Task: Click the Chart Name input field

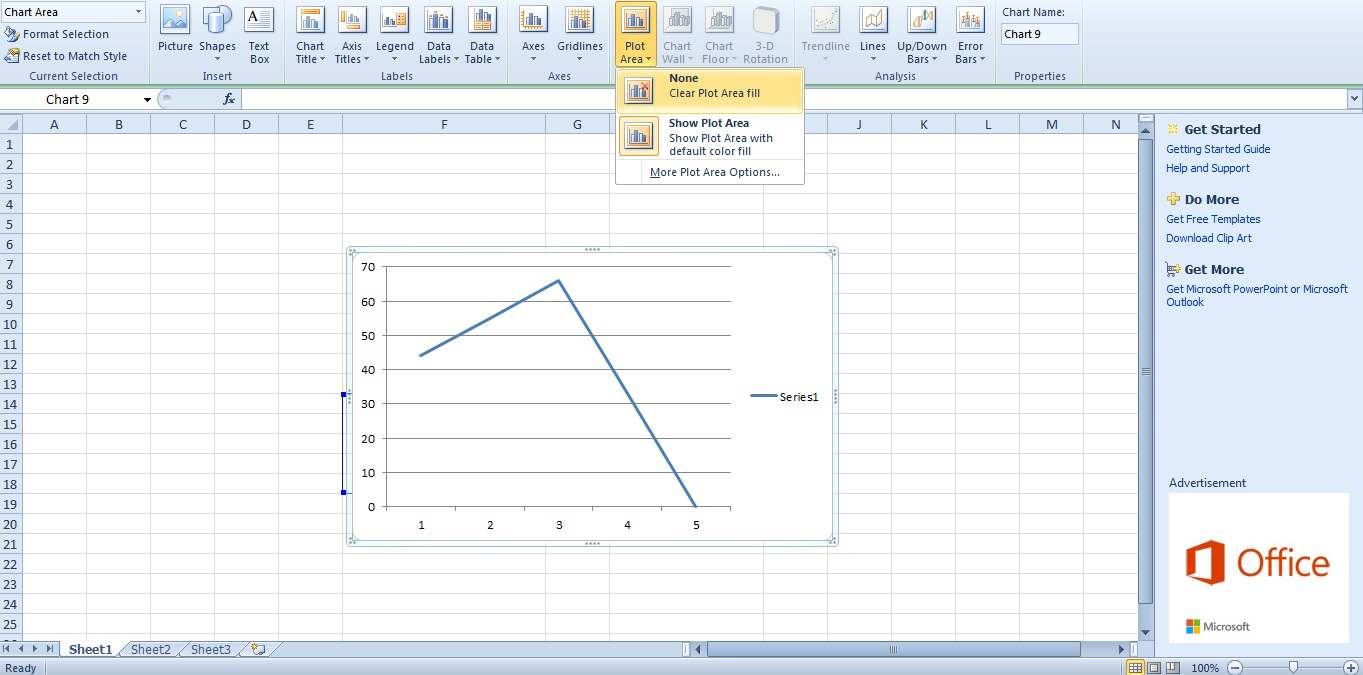Action: point(1039,32)
